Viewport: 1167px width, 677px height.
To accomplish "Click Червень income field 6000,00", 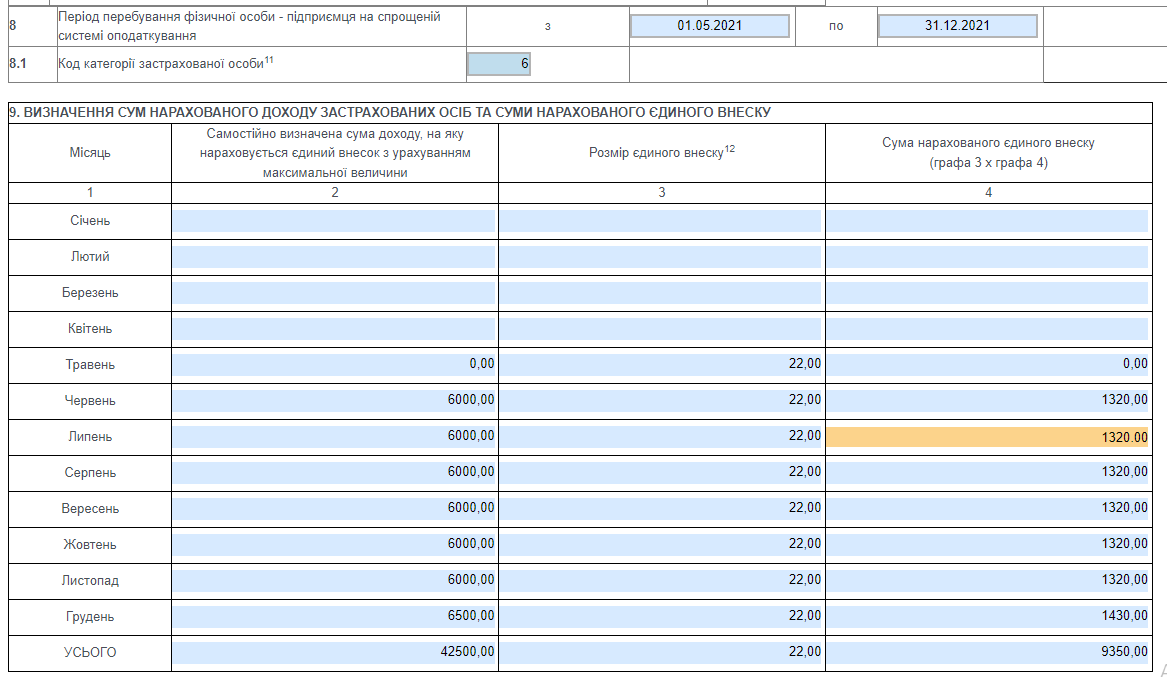I will coord(333,401).
